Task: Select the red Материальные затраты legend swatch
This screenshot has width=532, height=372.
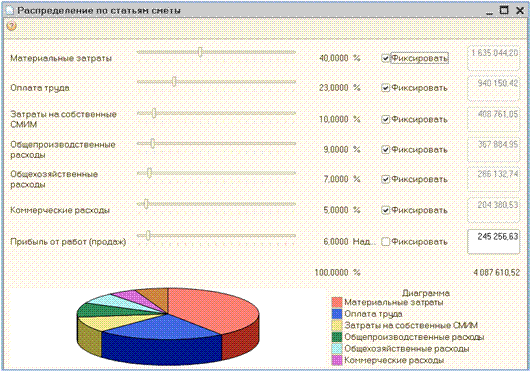Action: coord(337,302)
